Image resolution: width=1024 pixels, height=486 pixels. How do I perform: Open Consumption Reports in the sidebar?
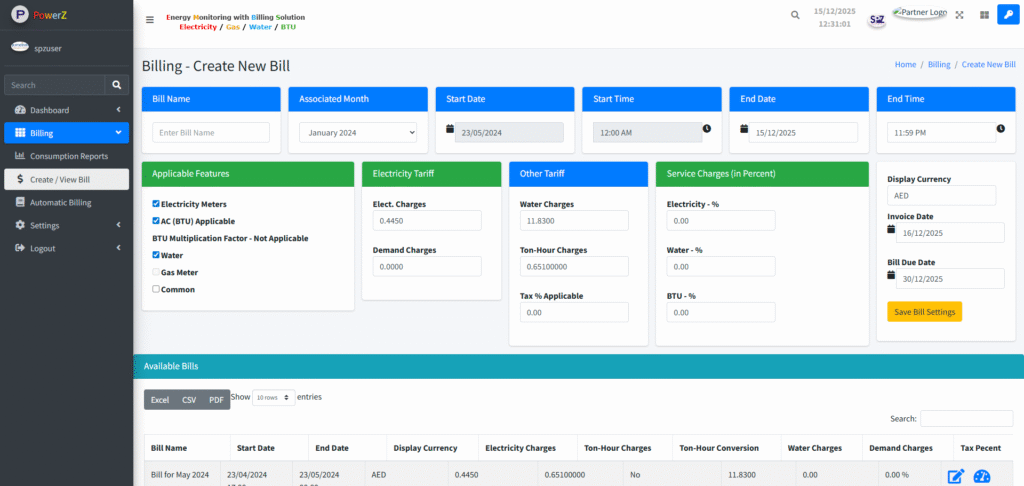pos(68,156)
